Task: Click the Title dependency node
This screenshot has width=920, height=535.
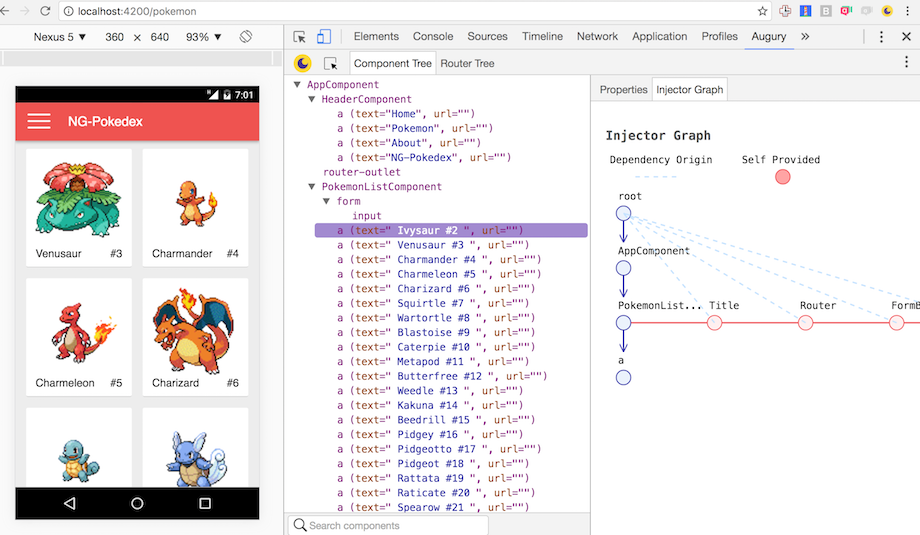Action: [715, 323]
